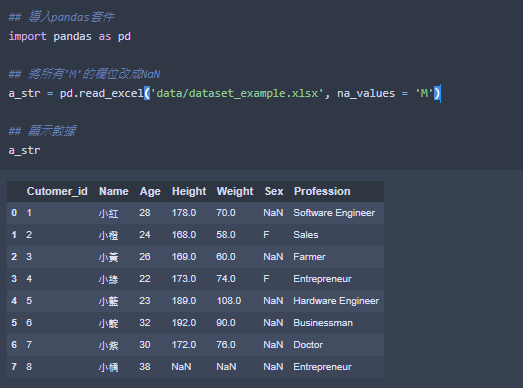
Task: Click the Doctor profession cell
Action: coord(308,345)
